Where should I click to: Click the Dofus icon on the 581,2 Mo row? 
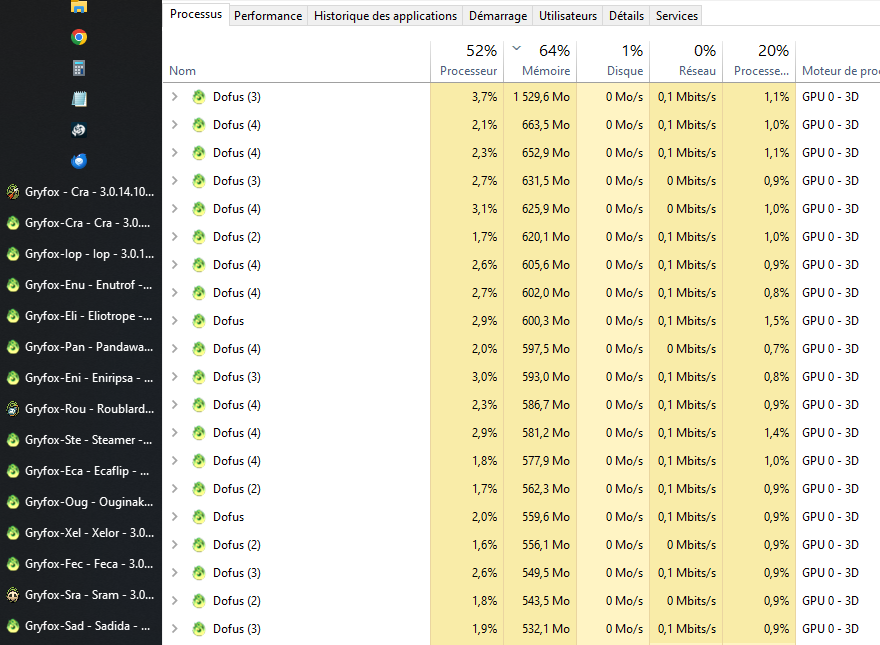199,433
